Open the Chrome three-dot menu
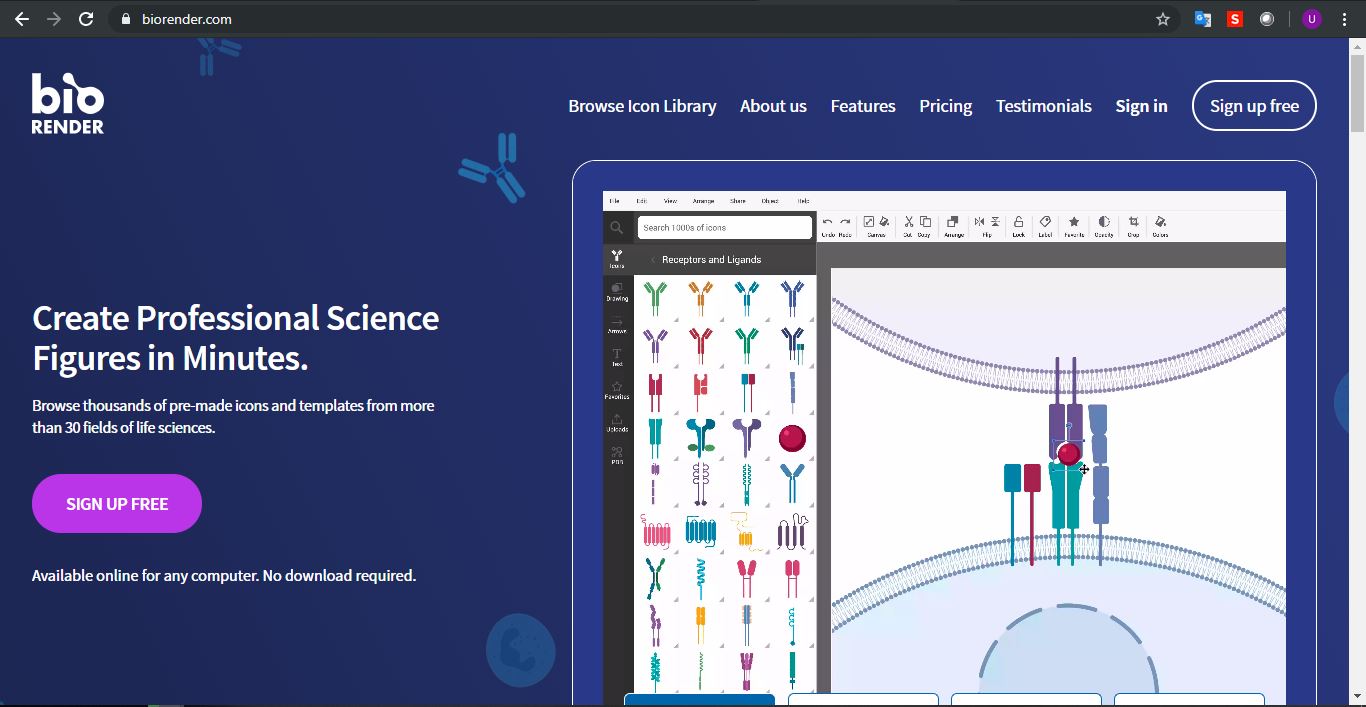 coord(1344,19)
